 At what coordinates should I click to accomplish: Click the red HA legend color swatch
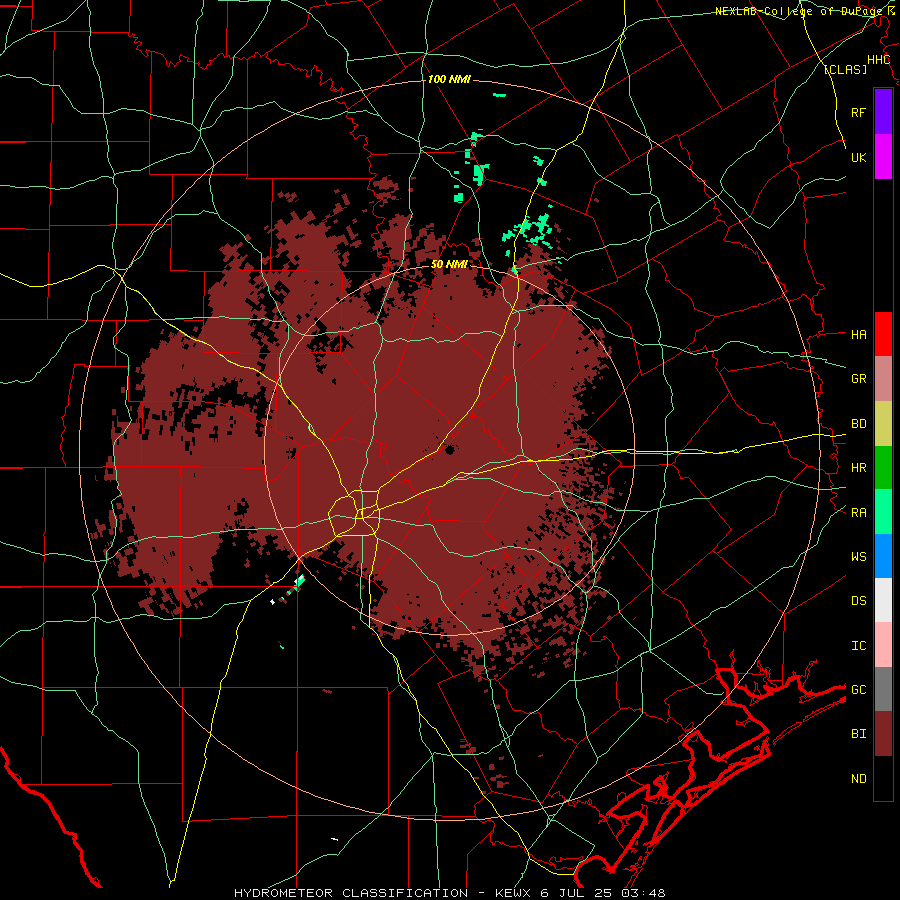pos(883,334)
